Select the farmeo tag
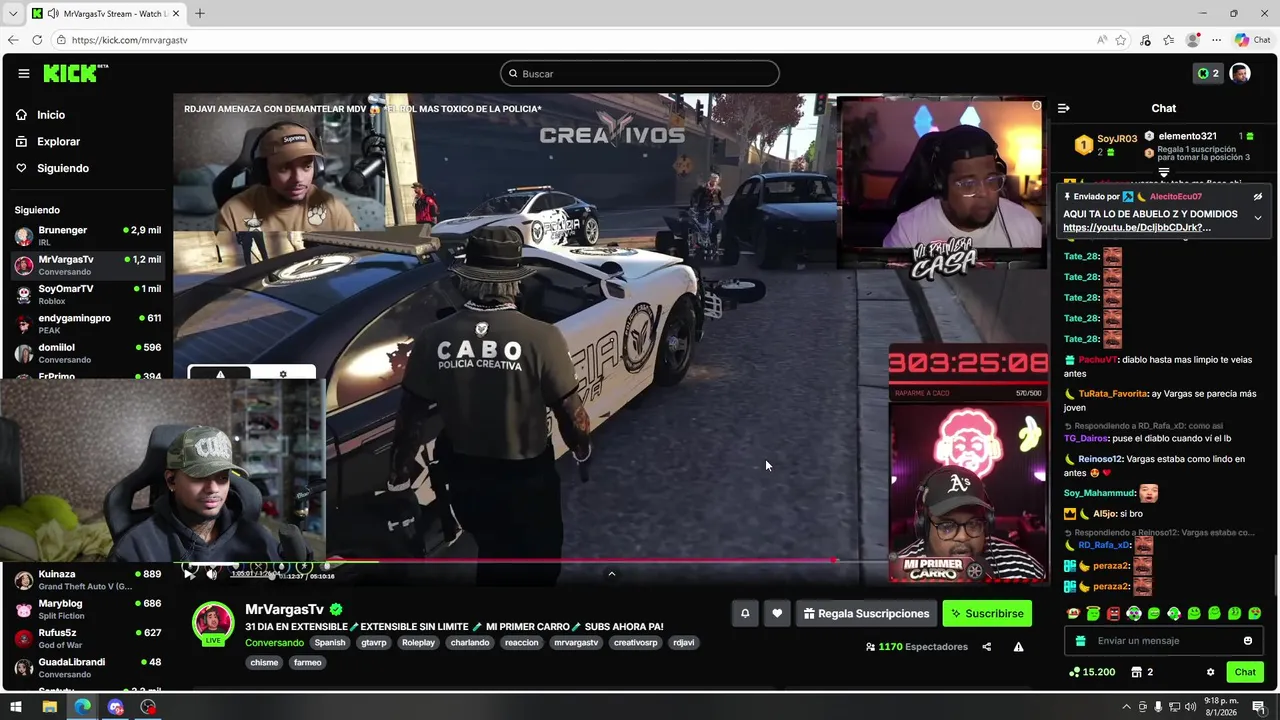Screen dimensions: 1280x720 pyautogui.click(x=307, y=662)
